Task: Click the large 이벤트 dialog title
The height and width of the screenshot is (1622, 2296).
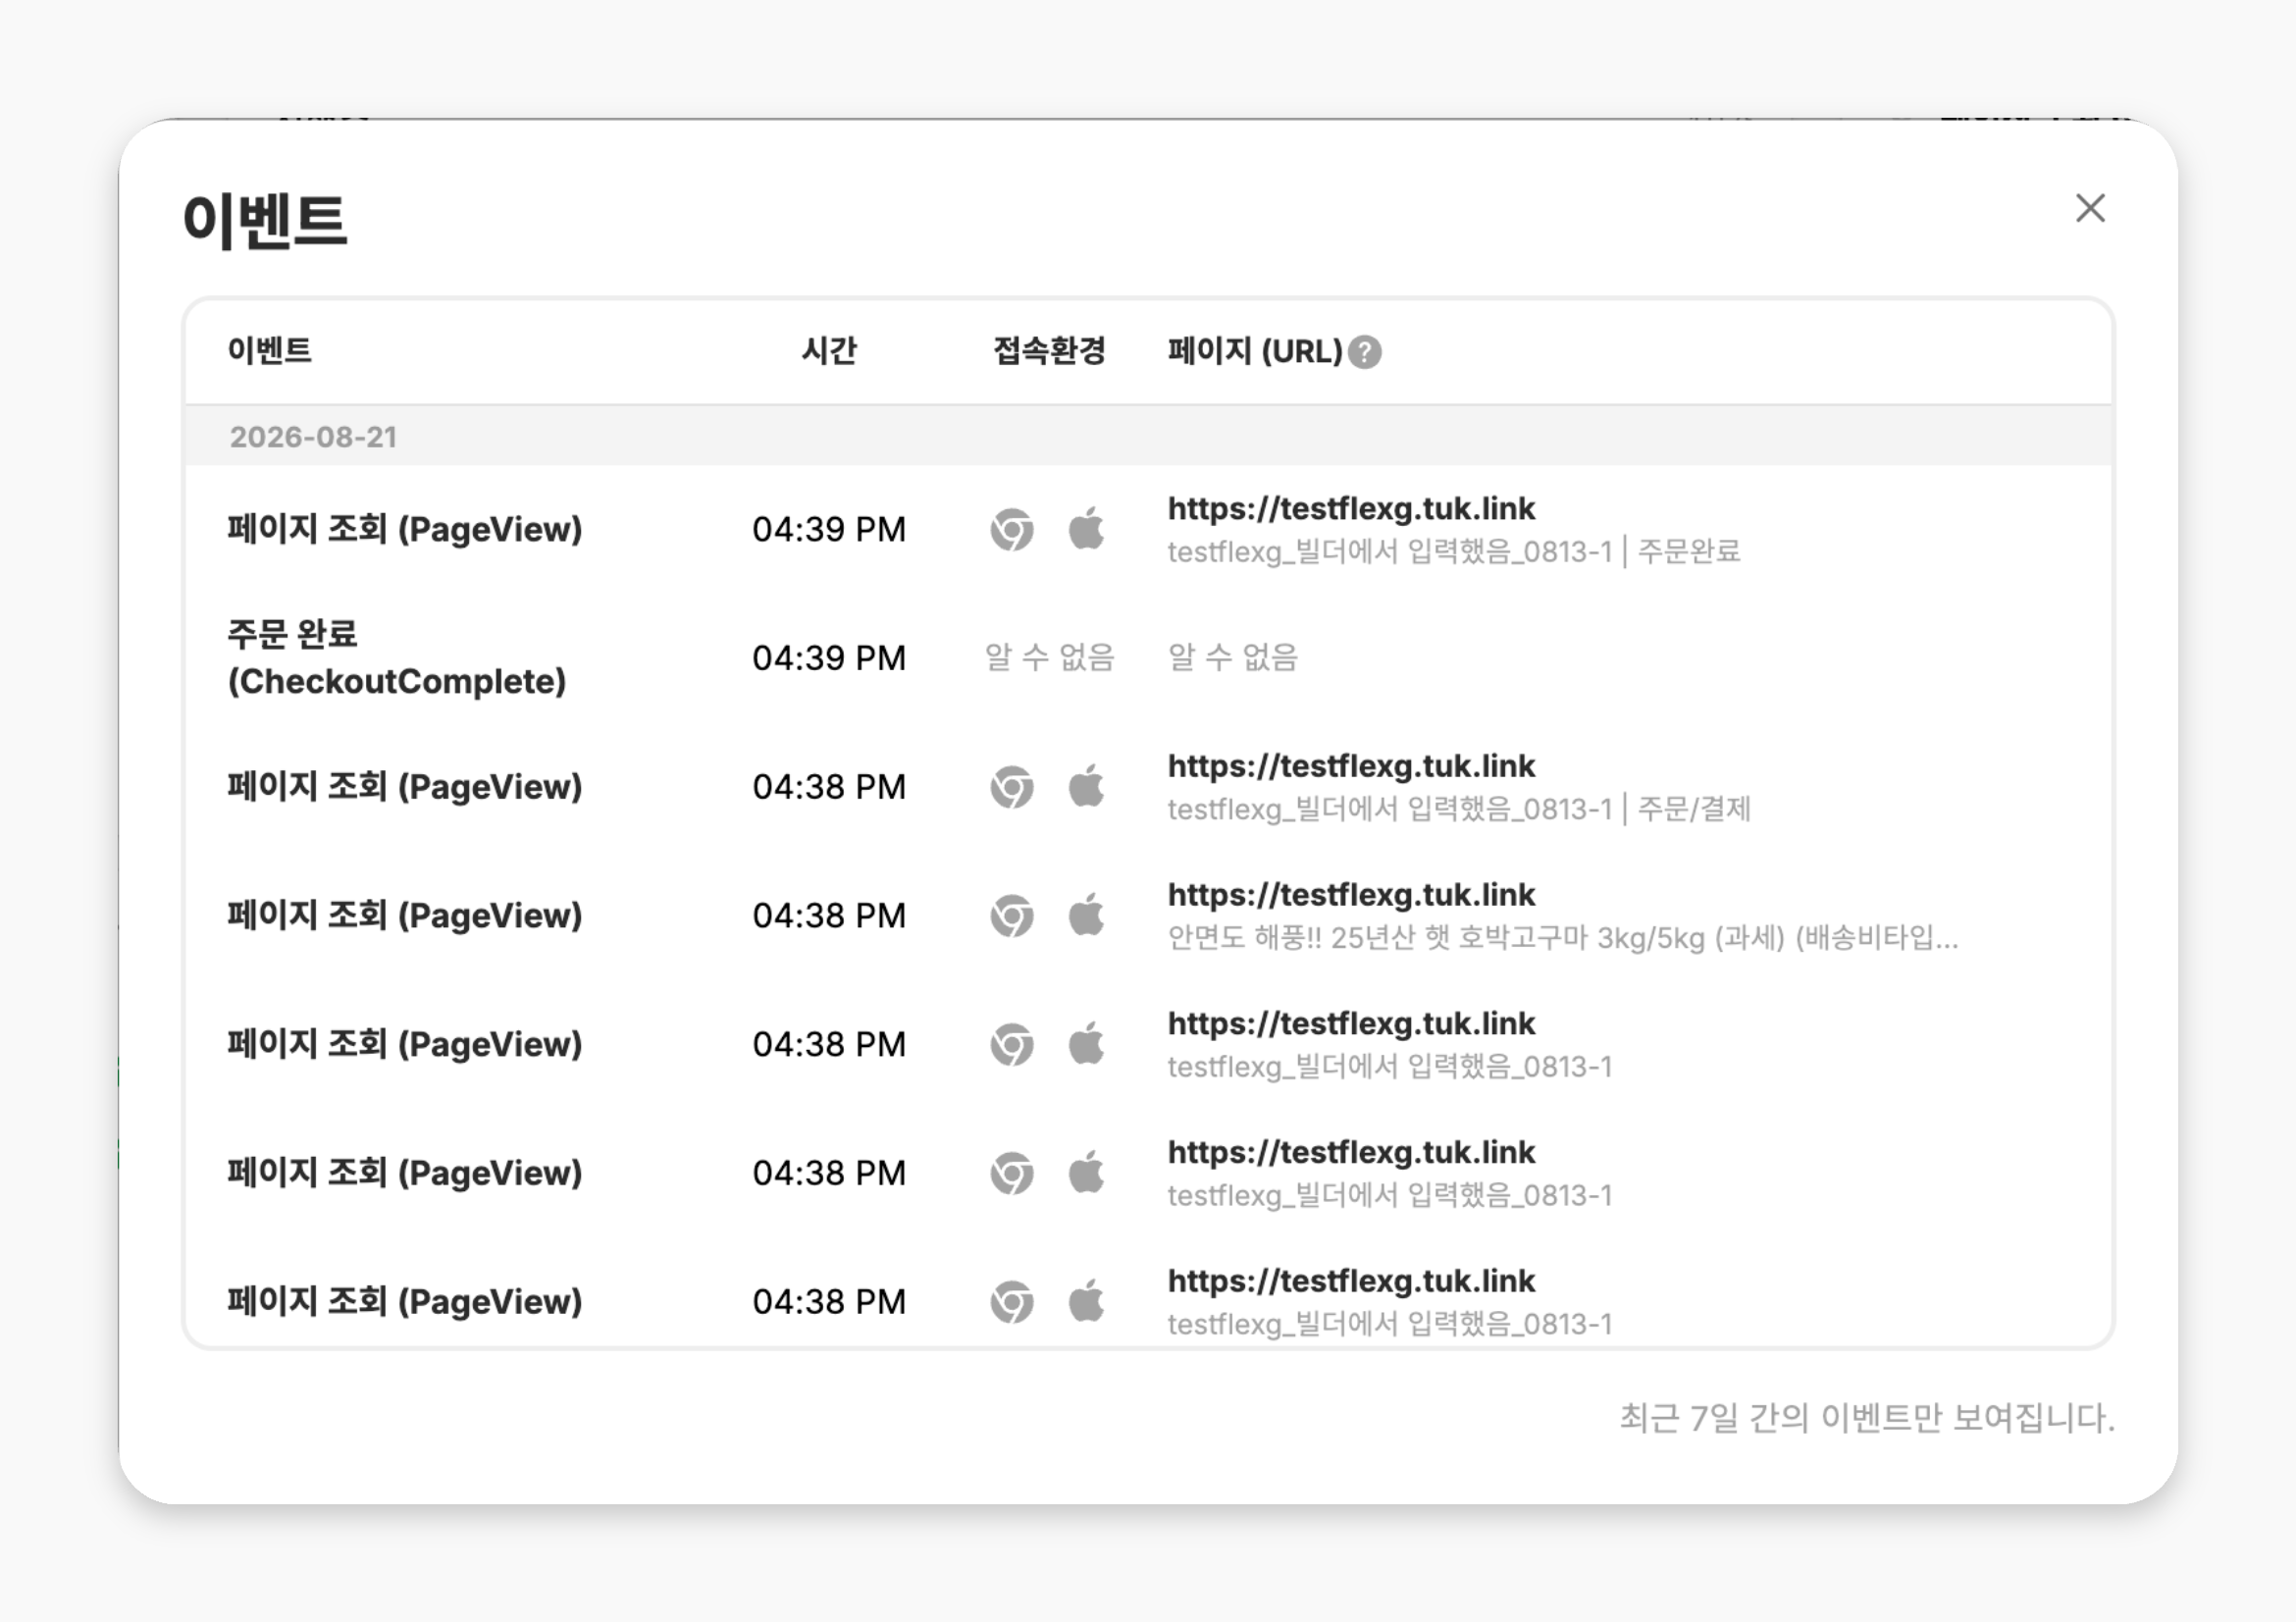Action: tap(265, 220)
